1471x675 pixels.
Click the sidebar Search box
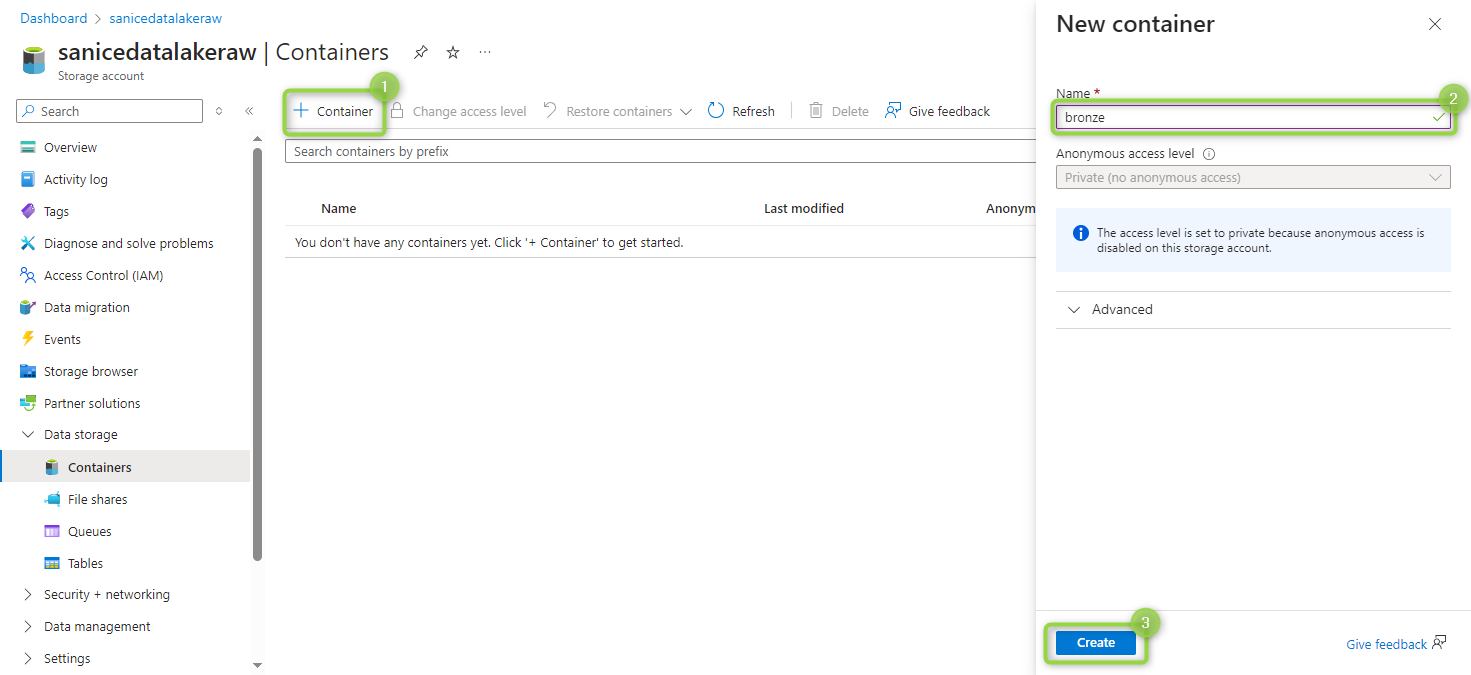coord(109,111)
